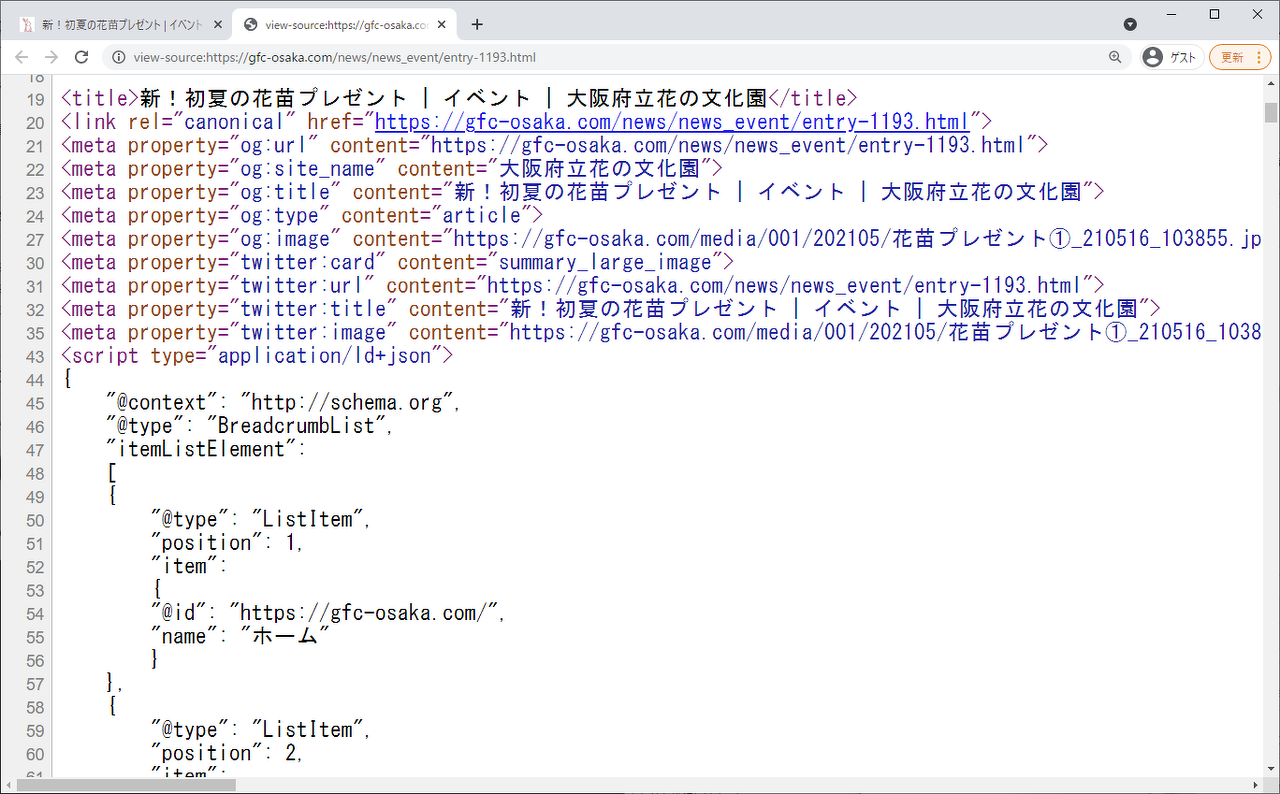
Task: Reload the page with refresh icon
Action: pos(82,57)
